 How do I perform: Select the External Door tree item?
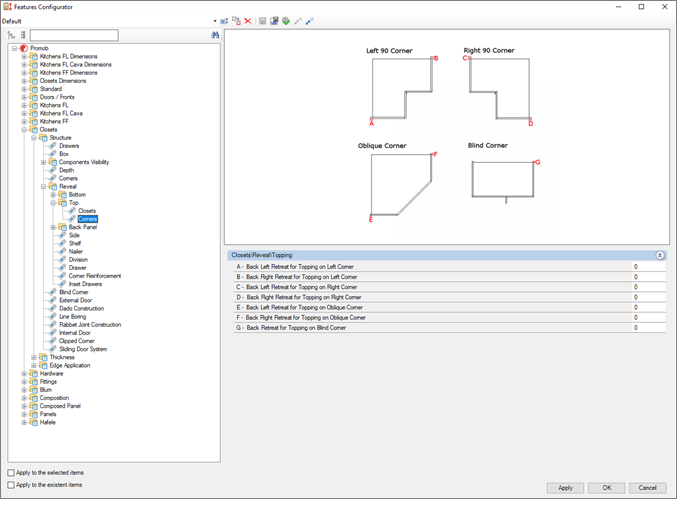tap(76, 301)
